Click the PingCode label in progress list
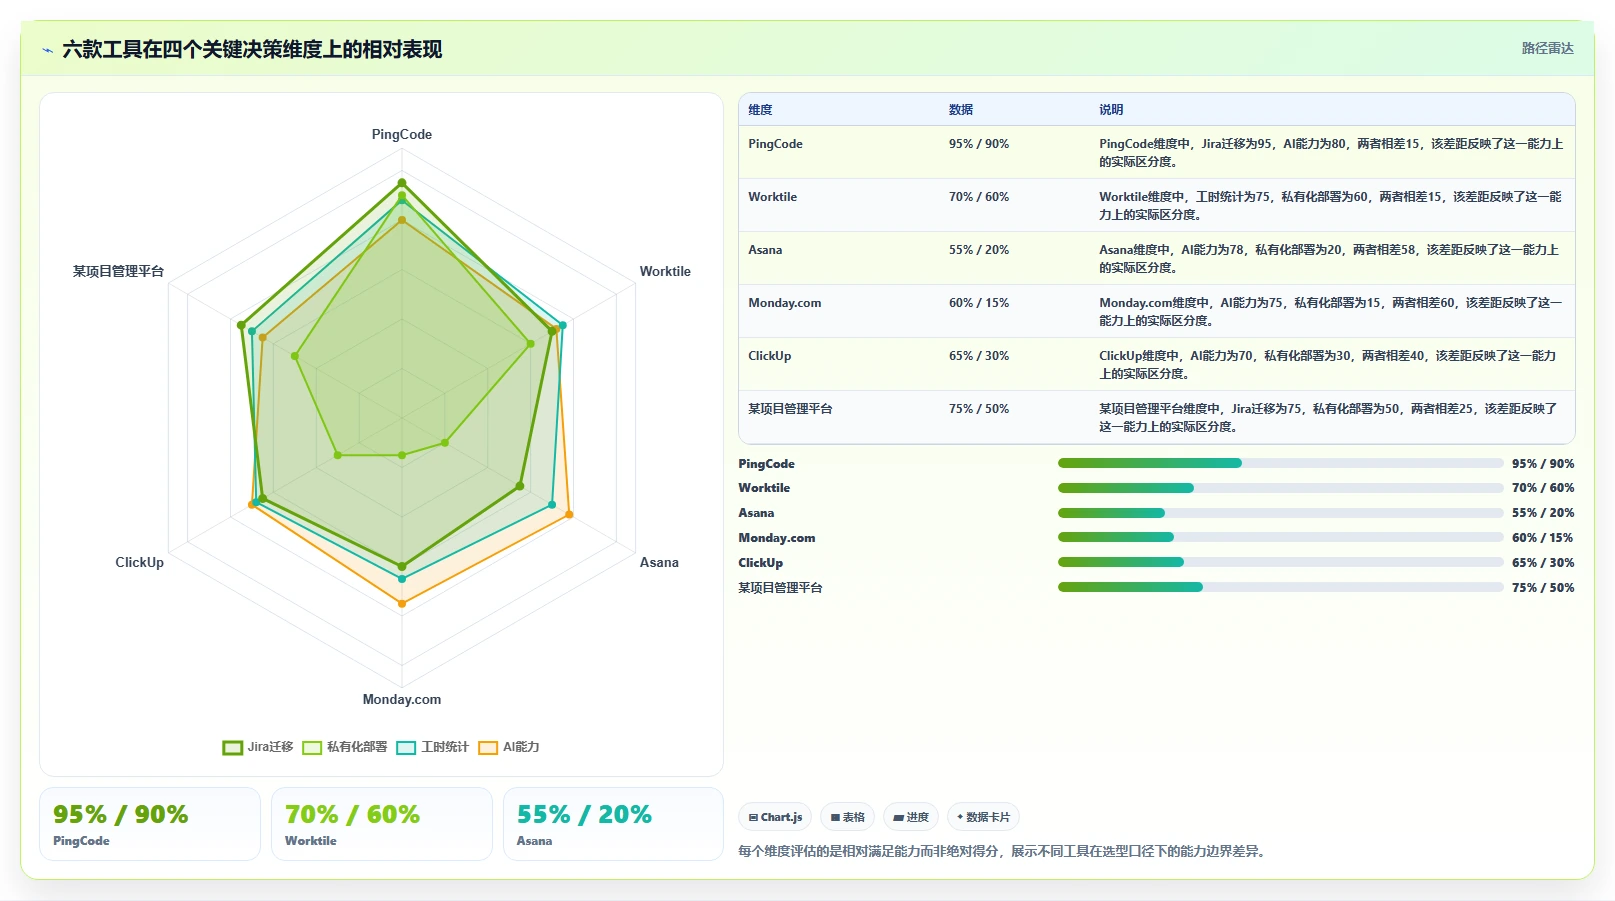 [767, 464]
